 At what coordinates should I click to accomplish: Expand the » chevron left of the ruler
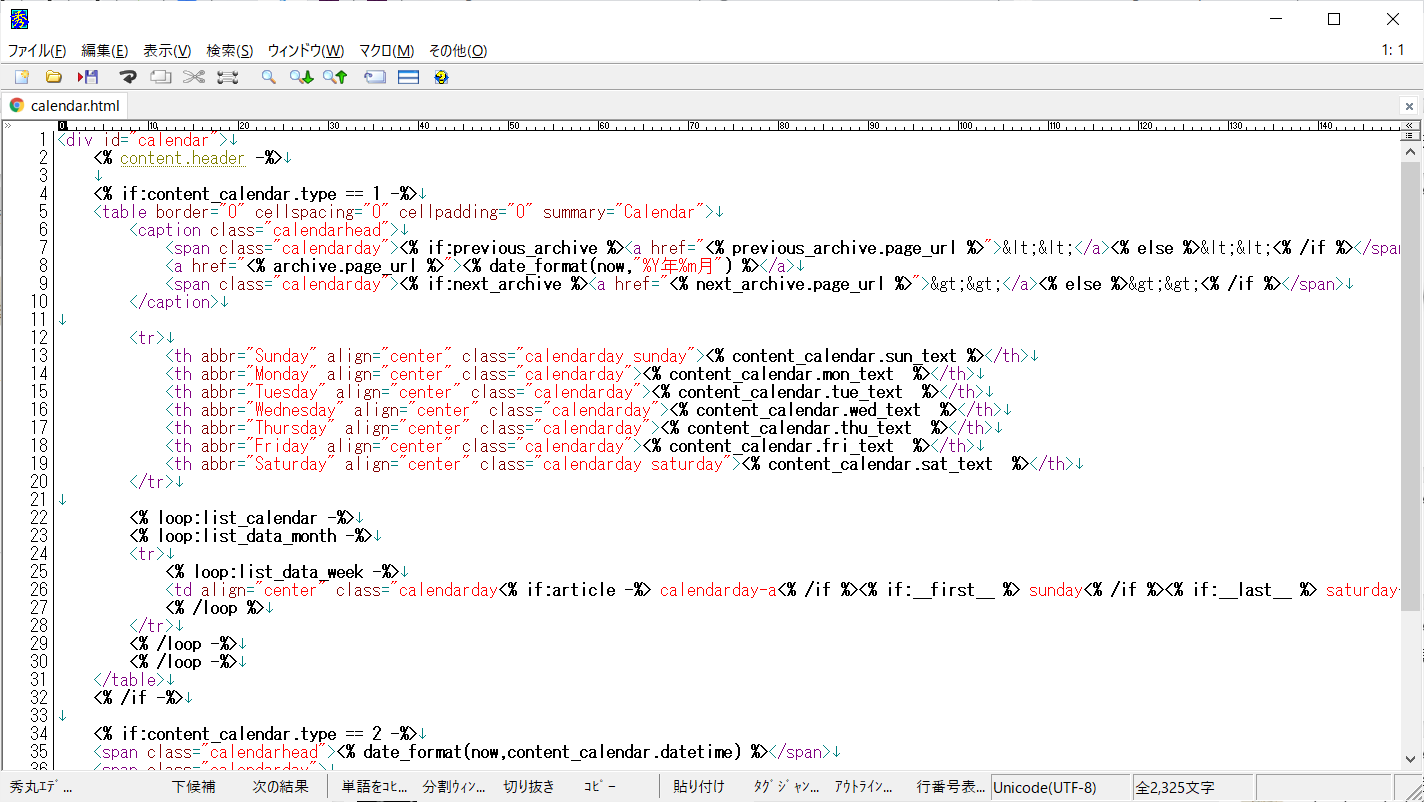click(8, 126)
